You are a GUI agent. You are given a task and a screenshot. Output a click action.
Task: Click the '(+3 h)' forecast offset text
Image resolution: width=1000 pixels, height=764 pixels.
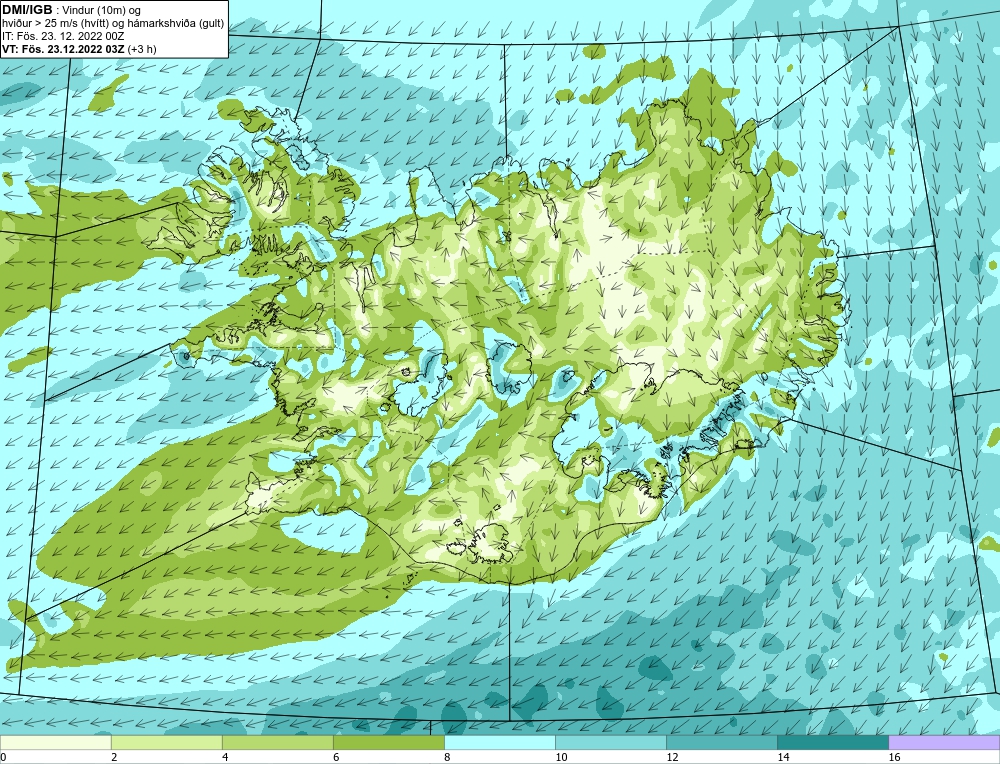pyautogui.click(x=142, y=48)
